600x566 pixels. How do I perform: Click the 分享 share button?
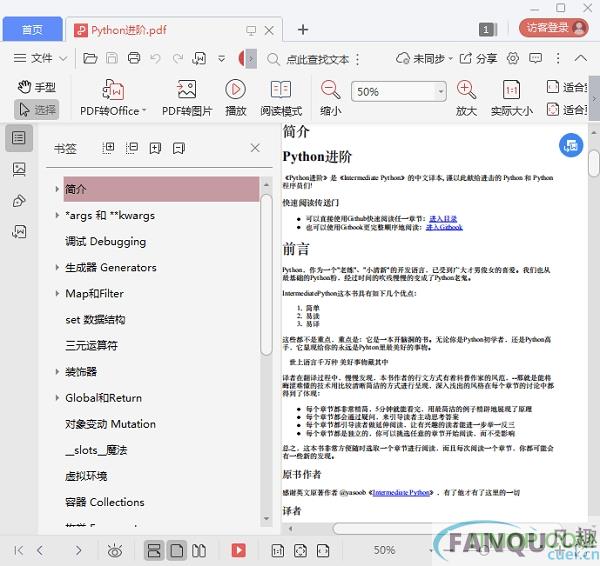[x=478, y=59]
